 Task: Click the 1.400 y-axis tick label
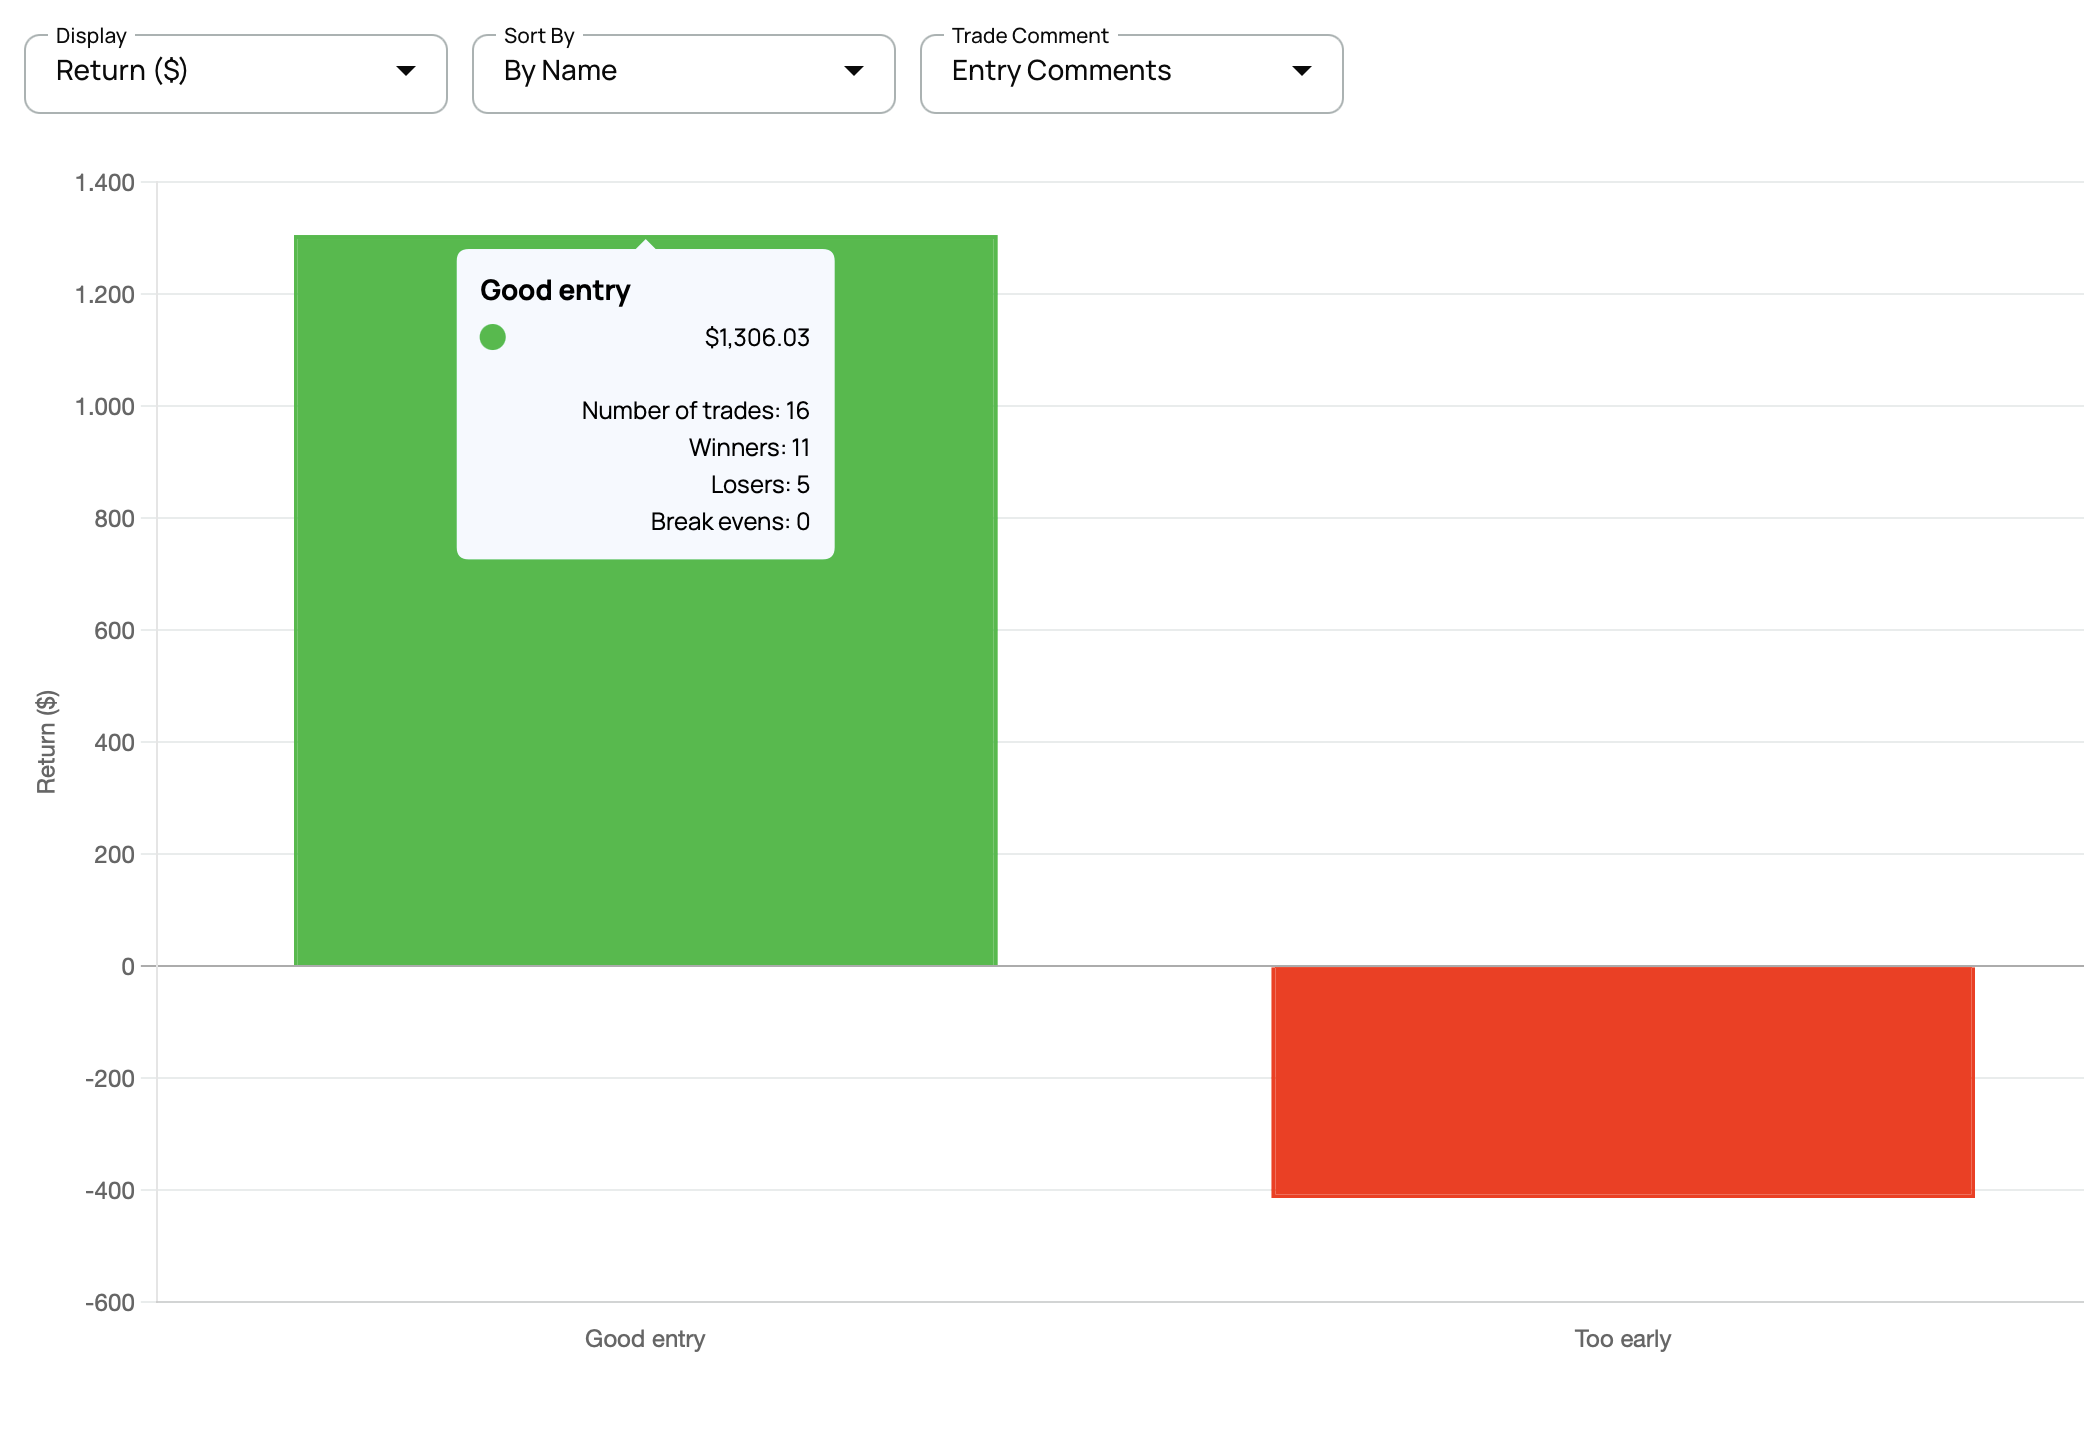click(105, 183)
